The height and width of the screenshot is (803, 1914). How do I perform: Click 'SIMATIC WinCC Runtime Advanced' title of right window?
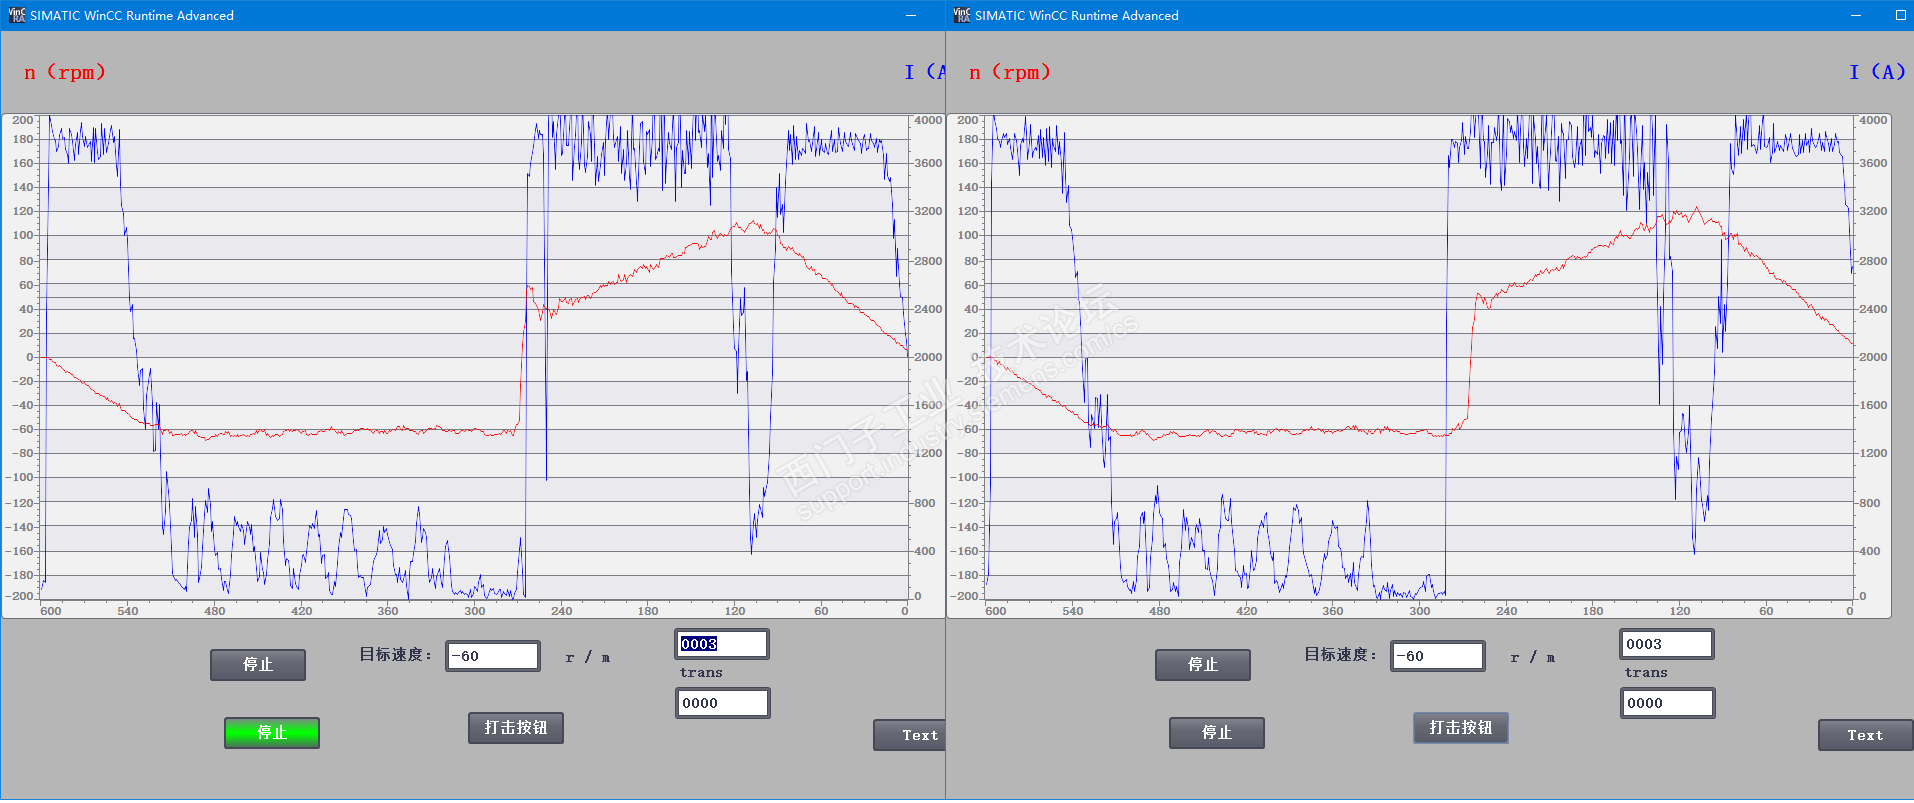1077,15
